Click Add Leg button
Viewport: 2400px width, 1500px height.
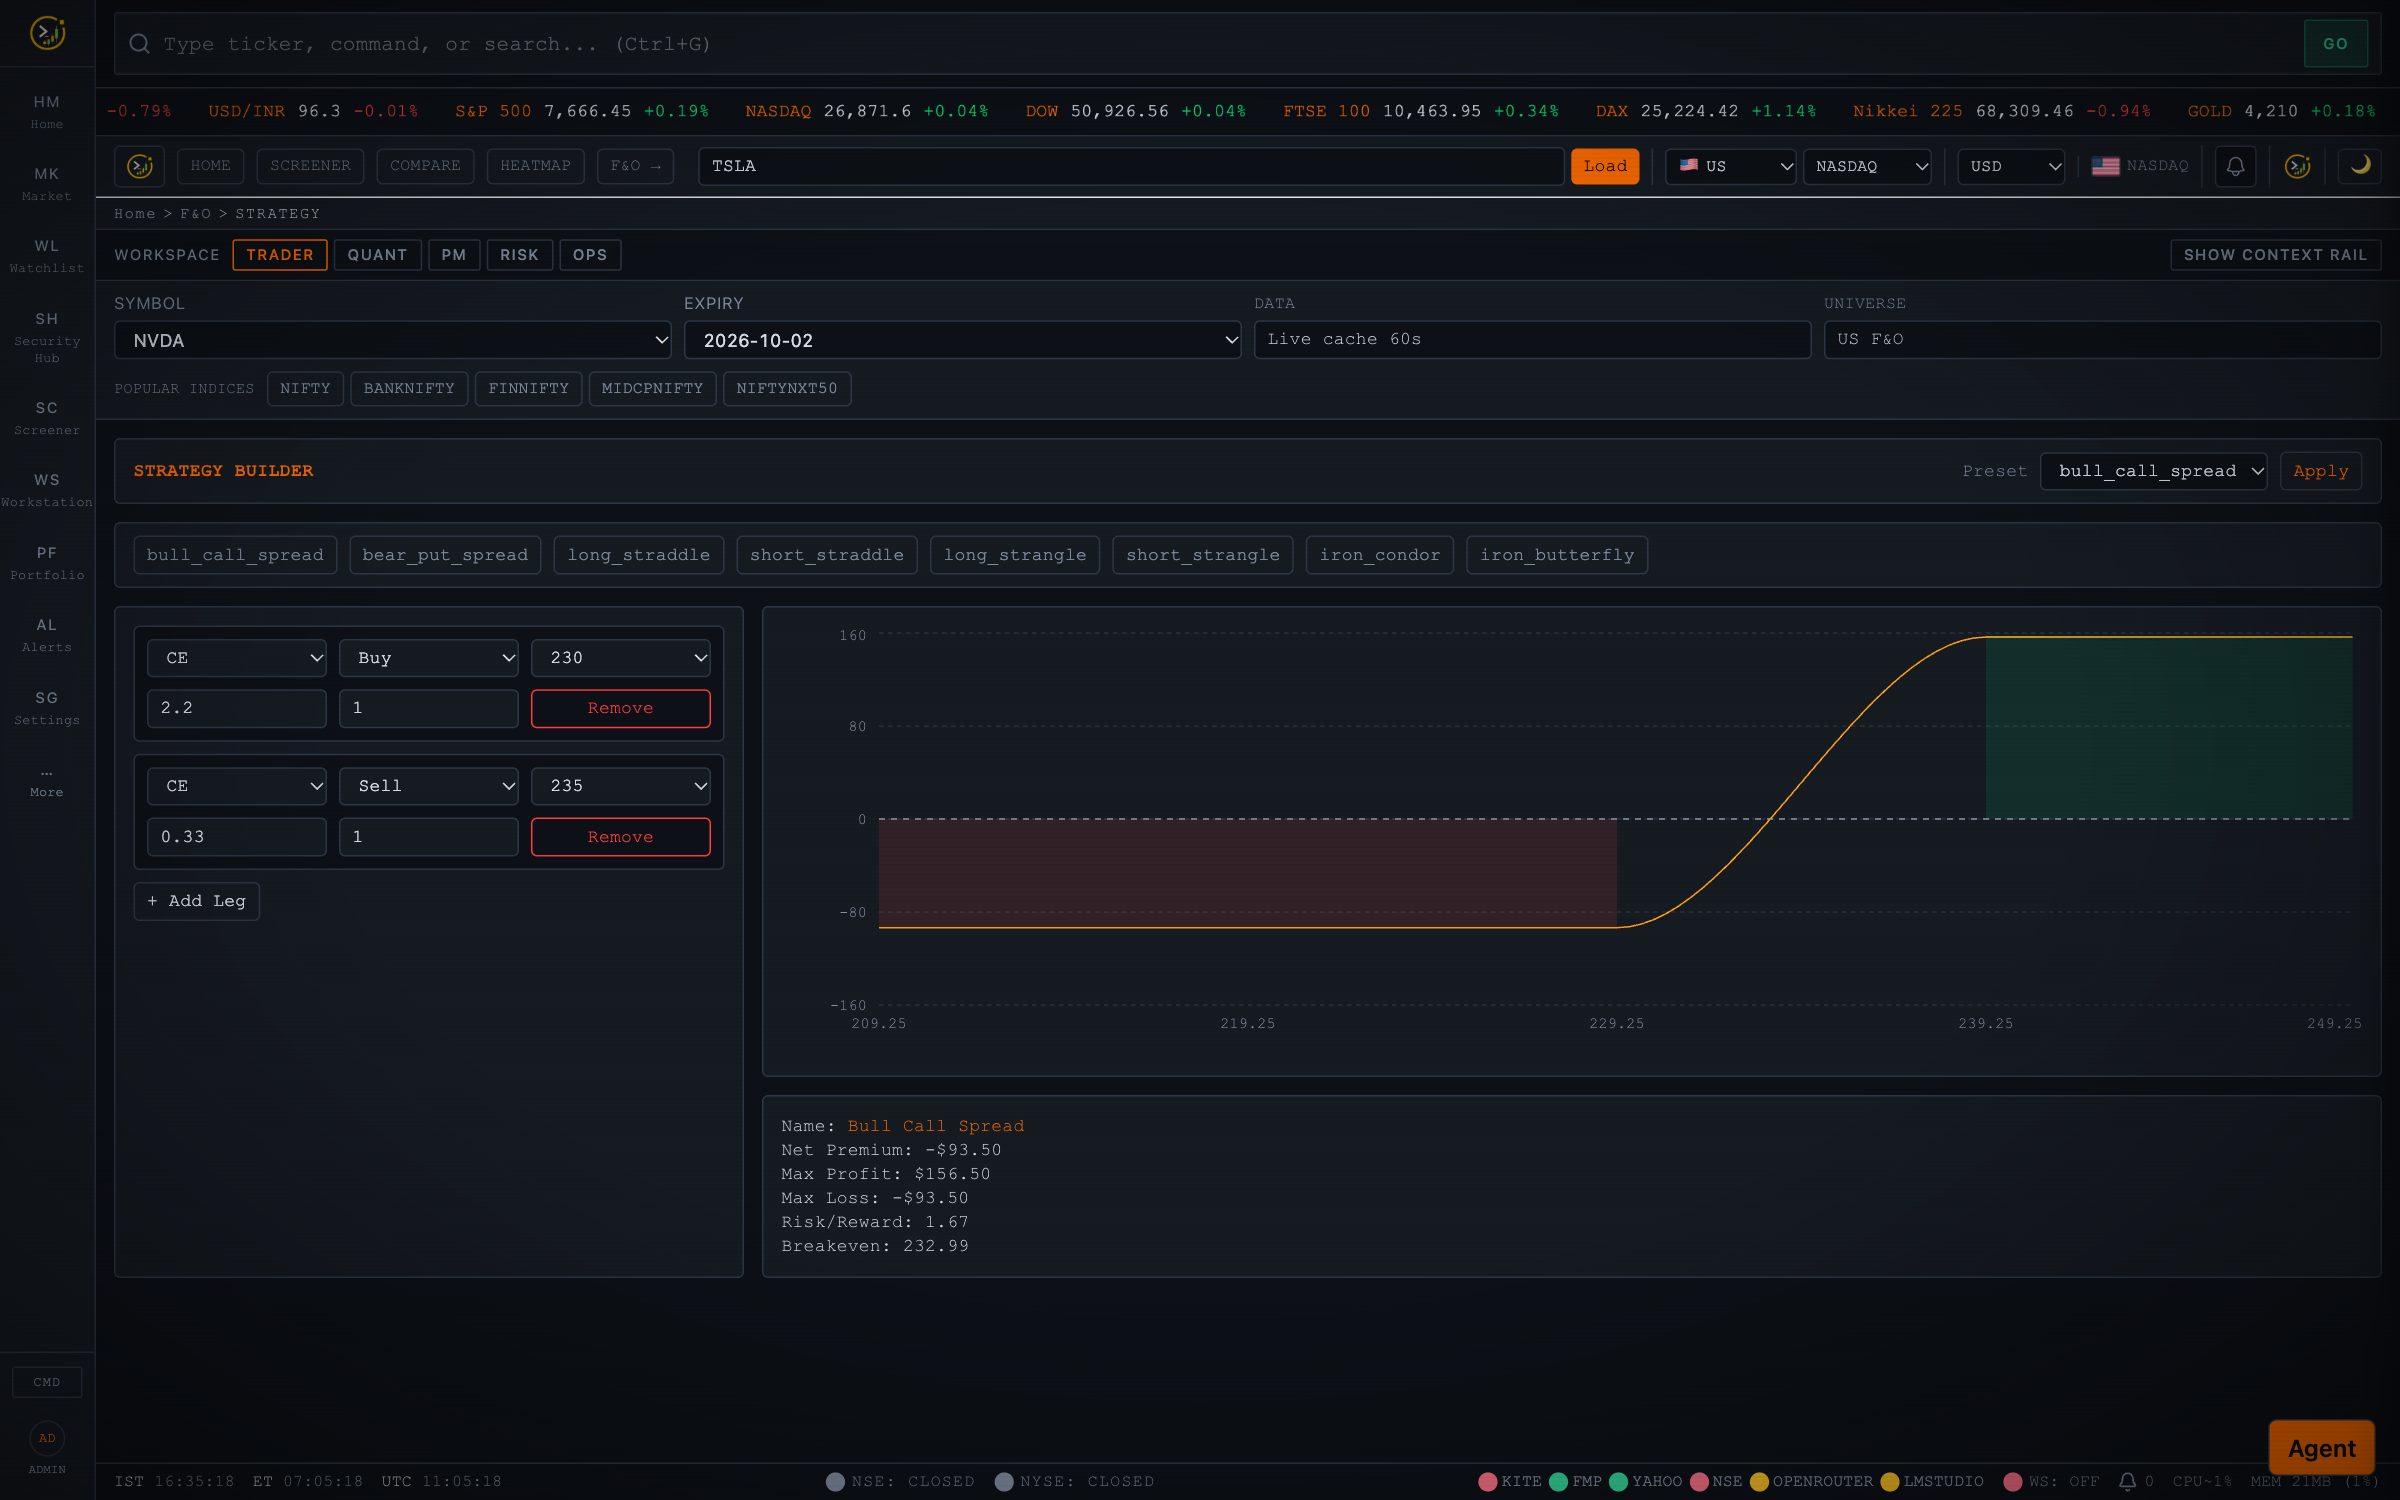coord(197,901)
